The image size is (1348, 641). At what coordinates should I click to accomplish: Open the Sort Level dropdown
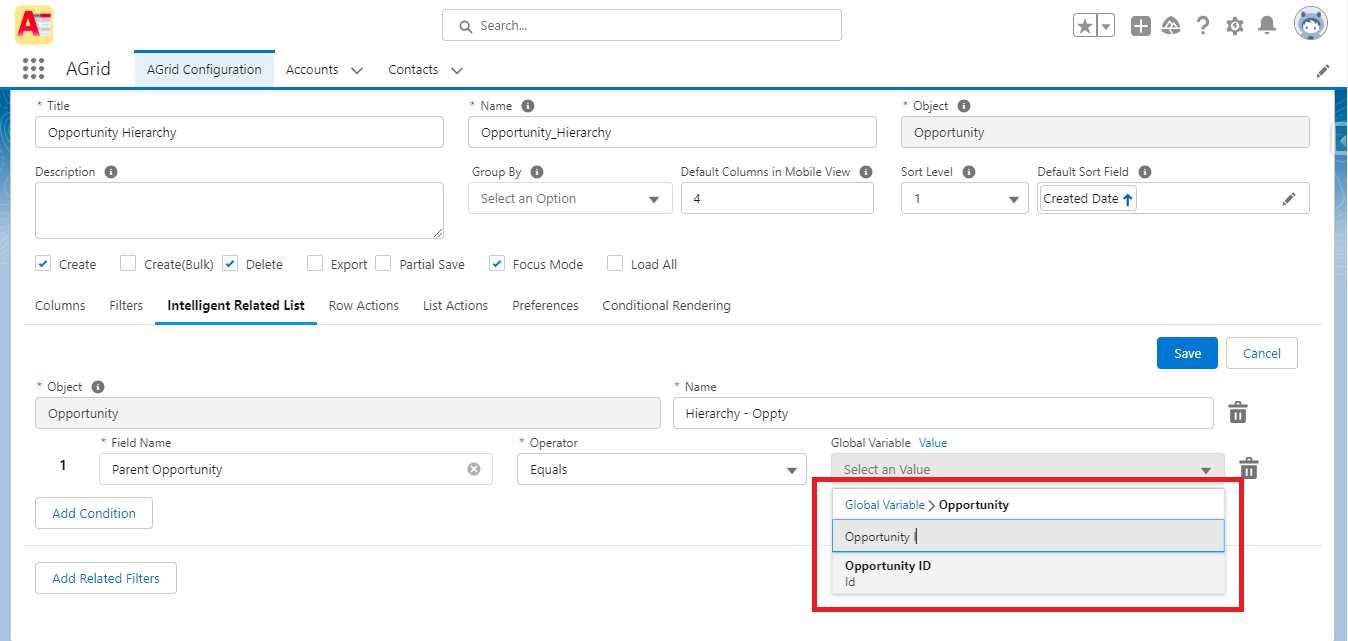pyautogui.click(x=965, y=199)
